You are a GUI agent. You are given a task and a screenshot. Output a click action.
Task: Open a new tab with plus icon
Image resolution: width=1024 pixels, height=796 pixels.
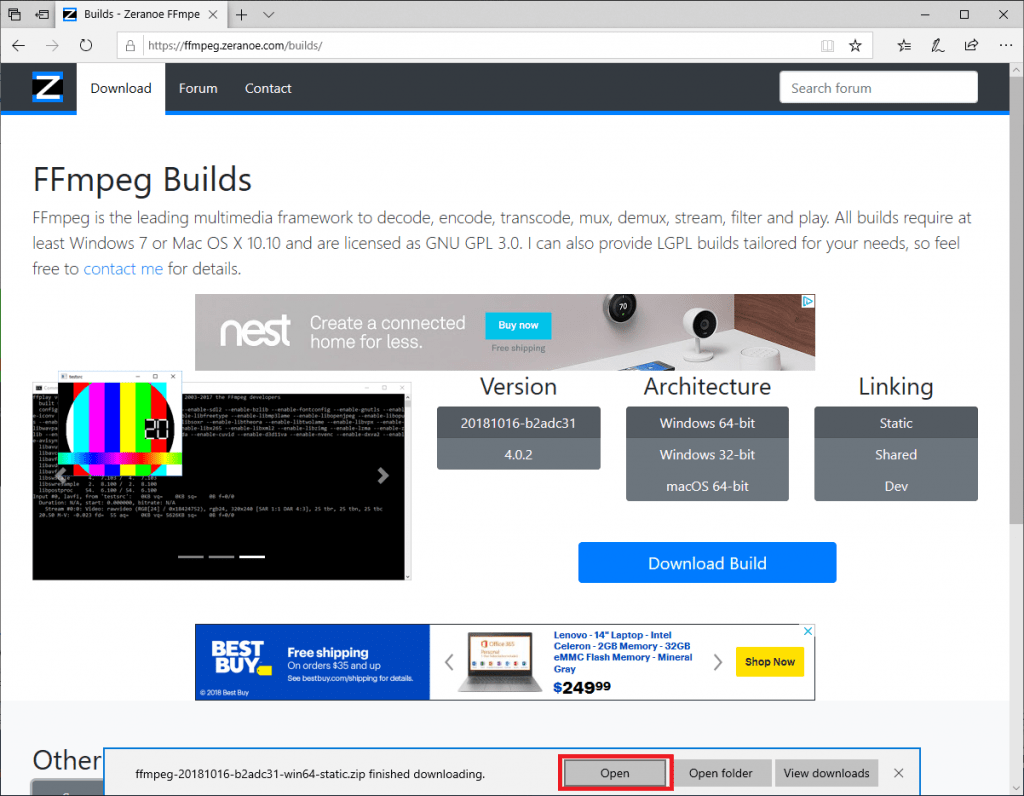242,14
